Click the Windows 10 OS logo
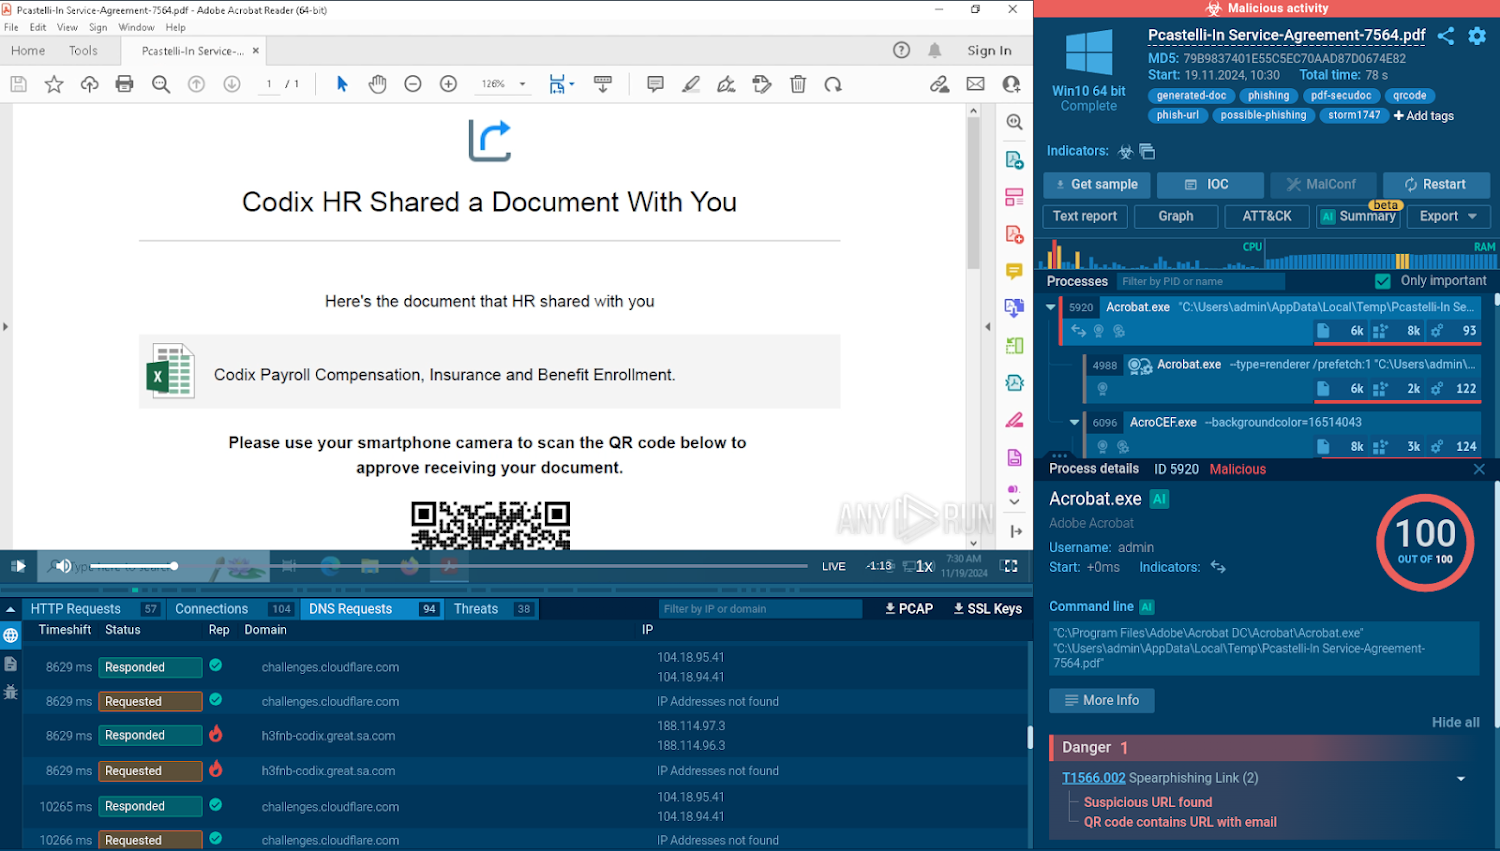1500x851 pixels. click(1089, 53)
